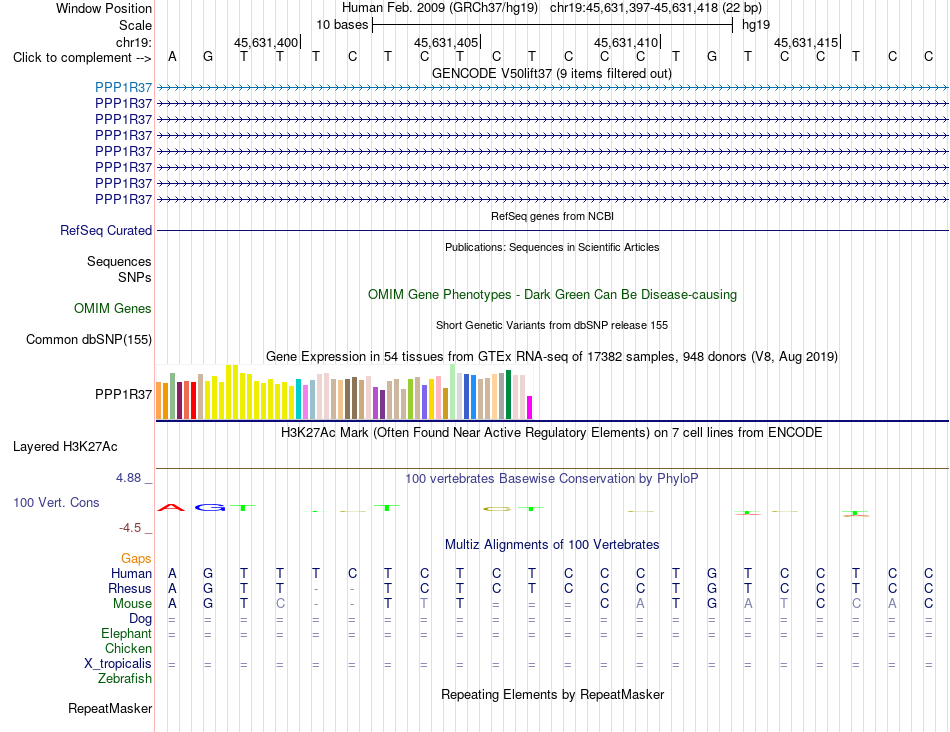Click the dark green GTEx expression bar

[509, 394]
